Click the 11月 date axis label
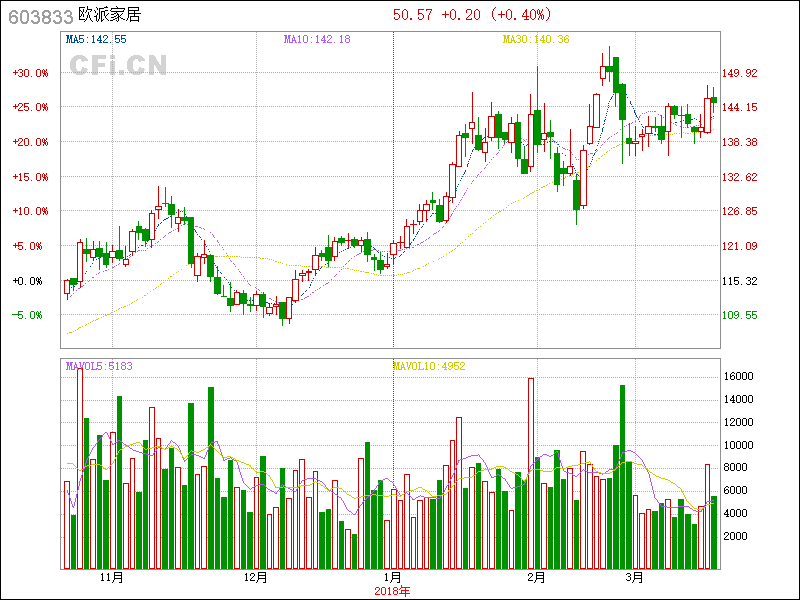This screenshot has width=800, height=600. [112, 578]
